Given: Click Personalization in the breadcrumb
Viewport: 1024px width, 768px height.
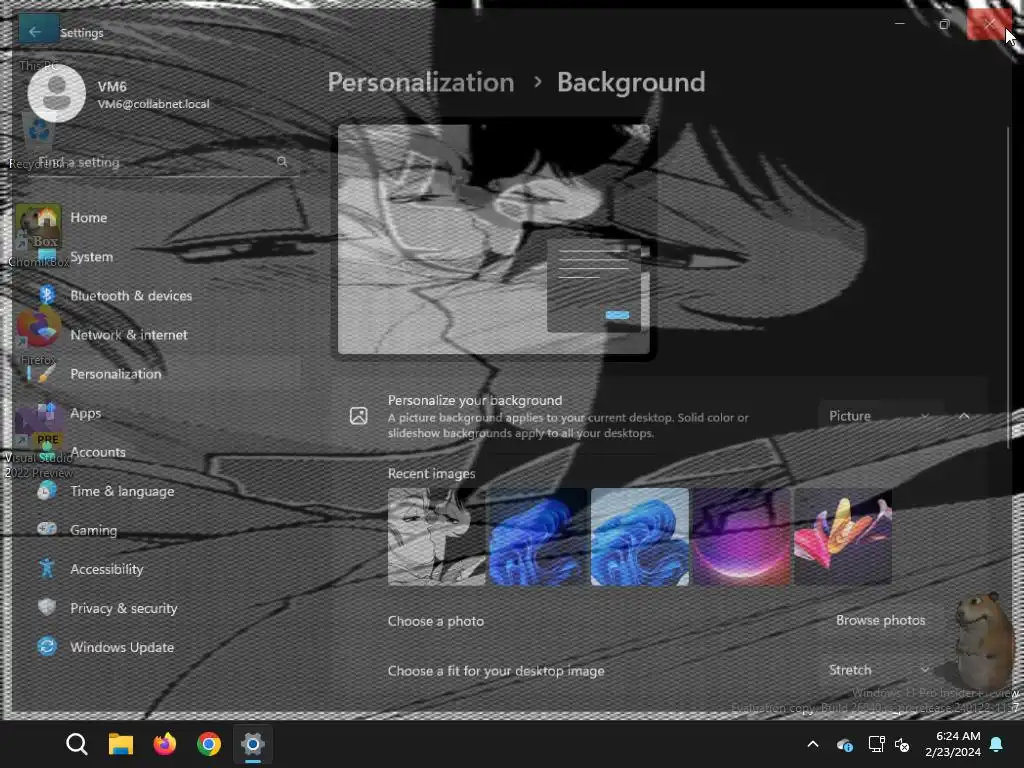Looking at the screenshot, I should 421,82.
